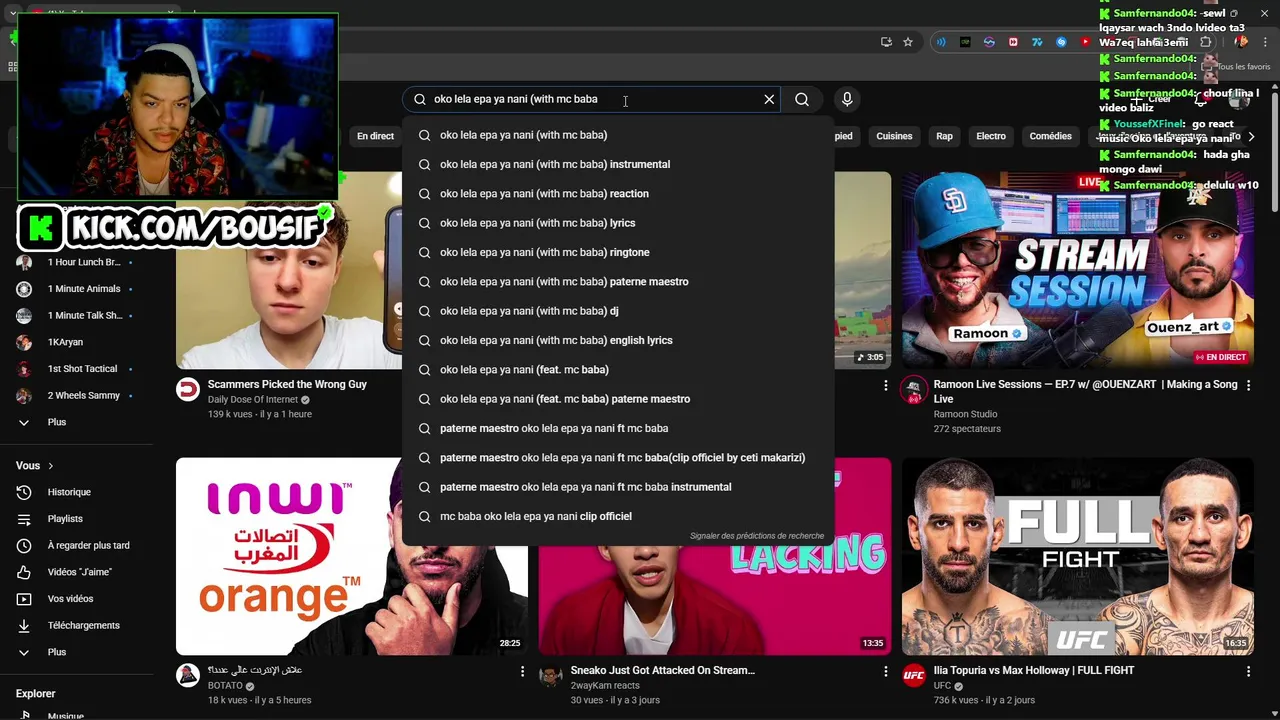The image size is (1280, 720).
Task: Filter by the 'En direct' chip
Action: 376,136
